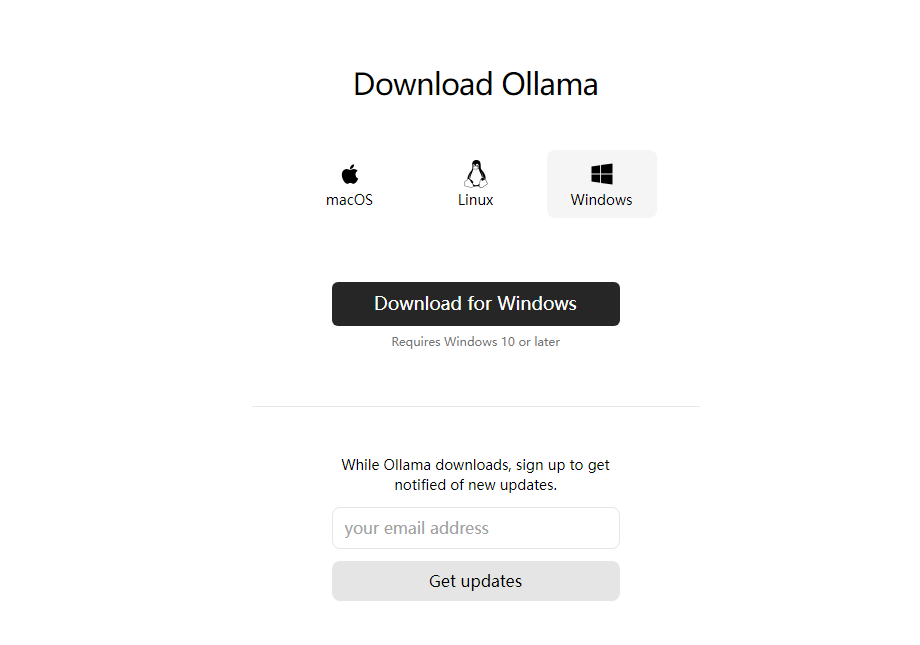Screen dimensions: 920x645
Task: Click the Windows logo icon
Action: pos(602,174)
